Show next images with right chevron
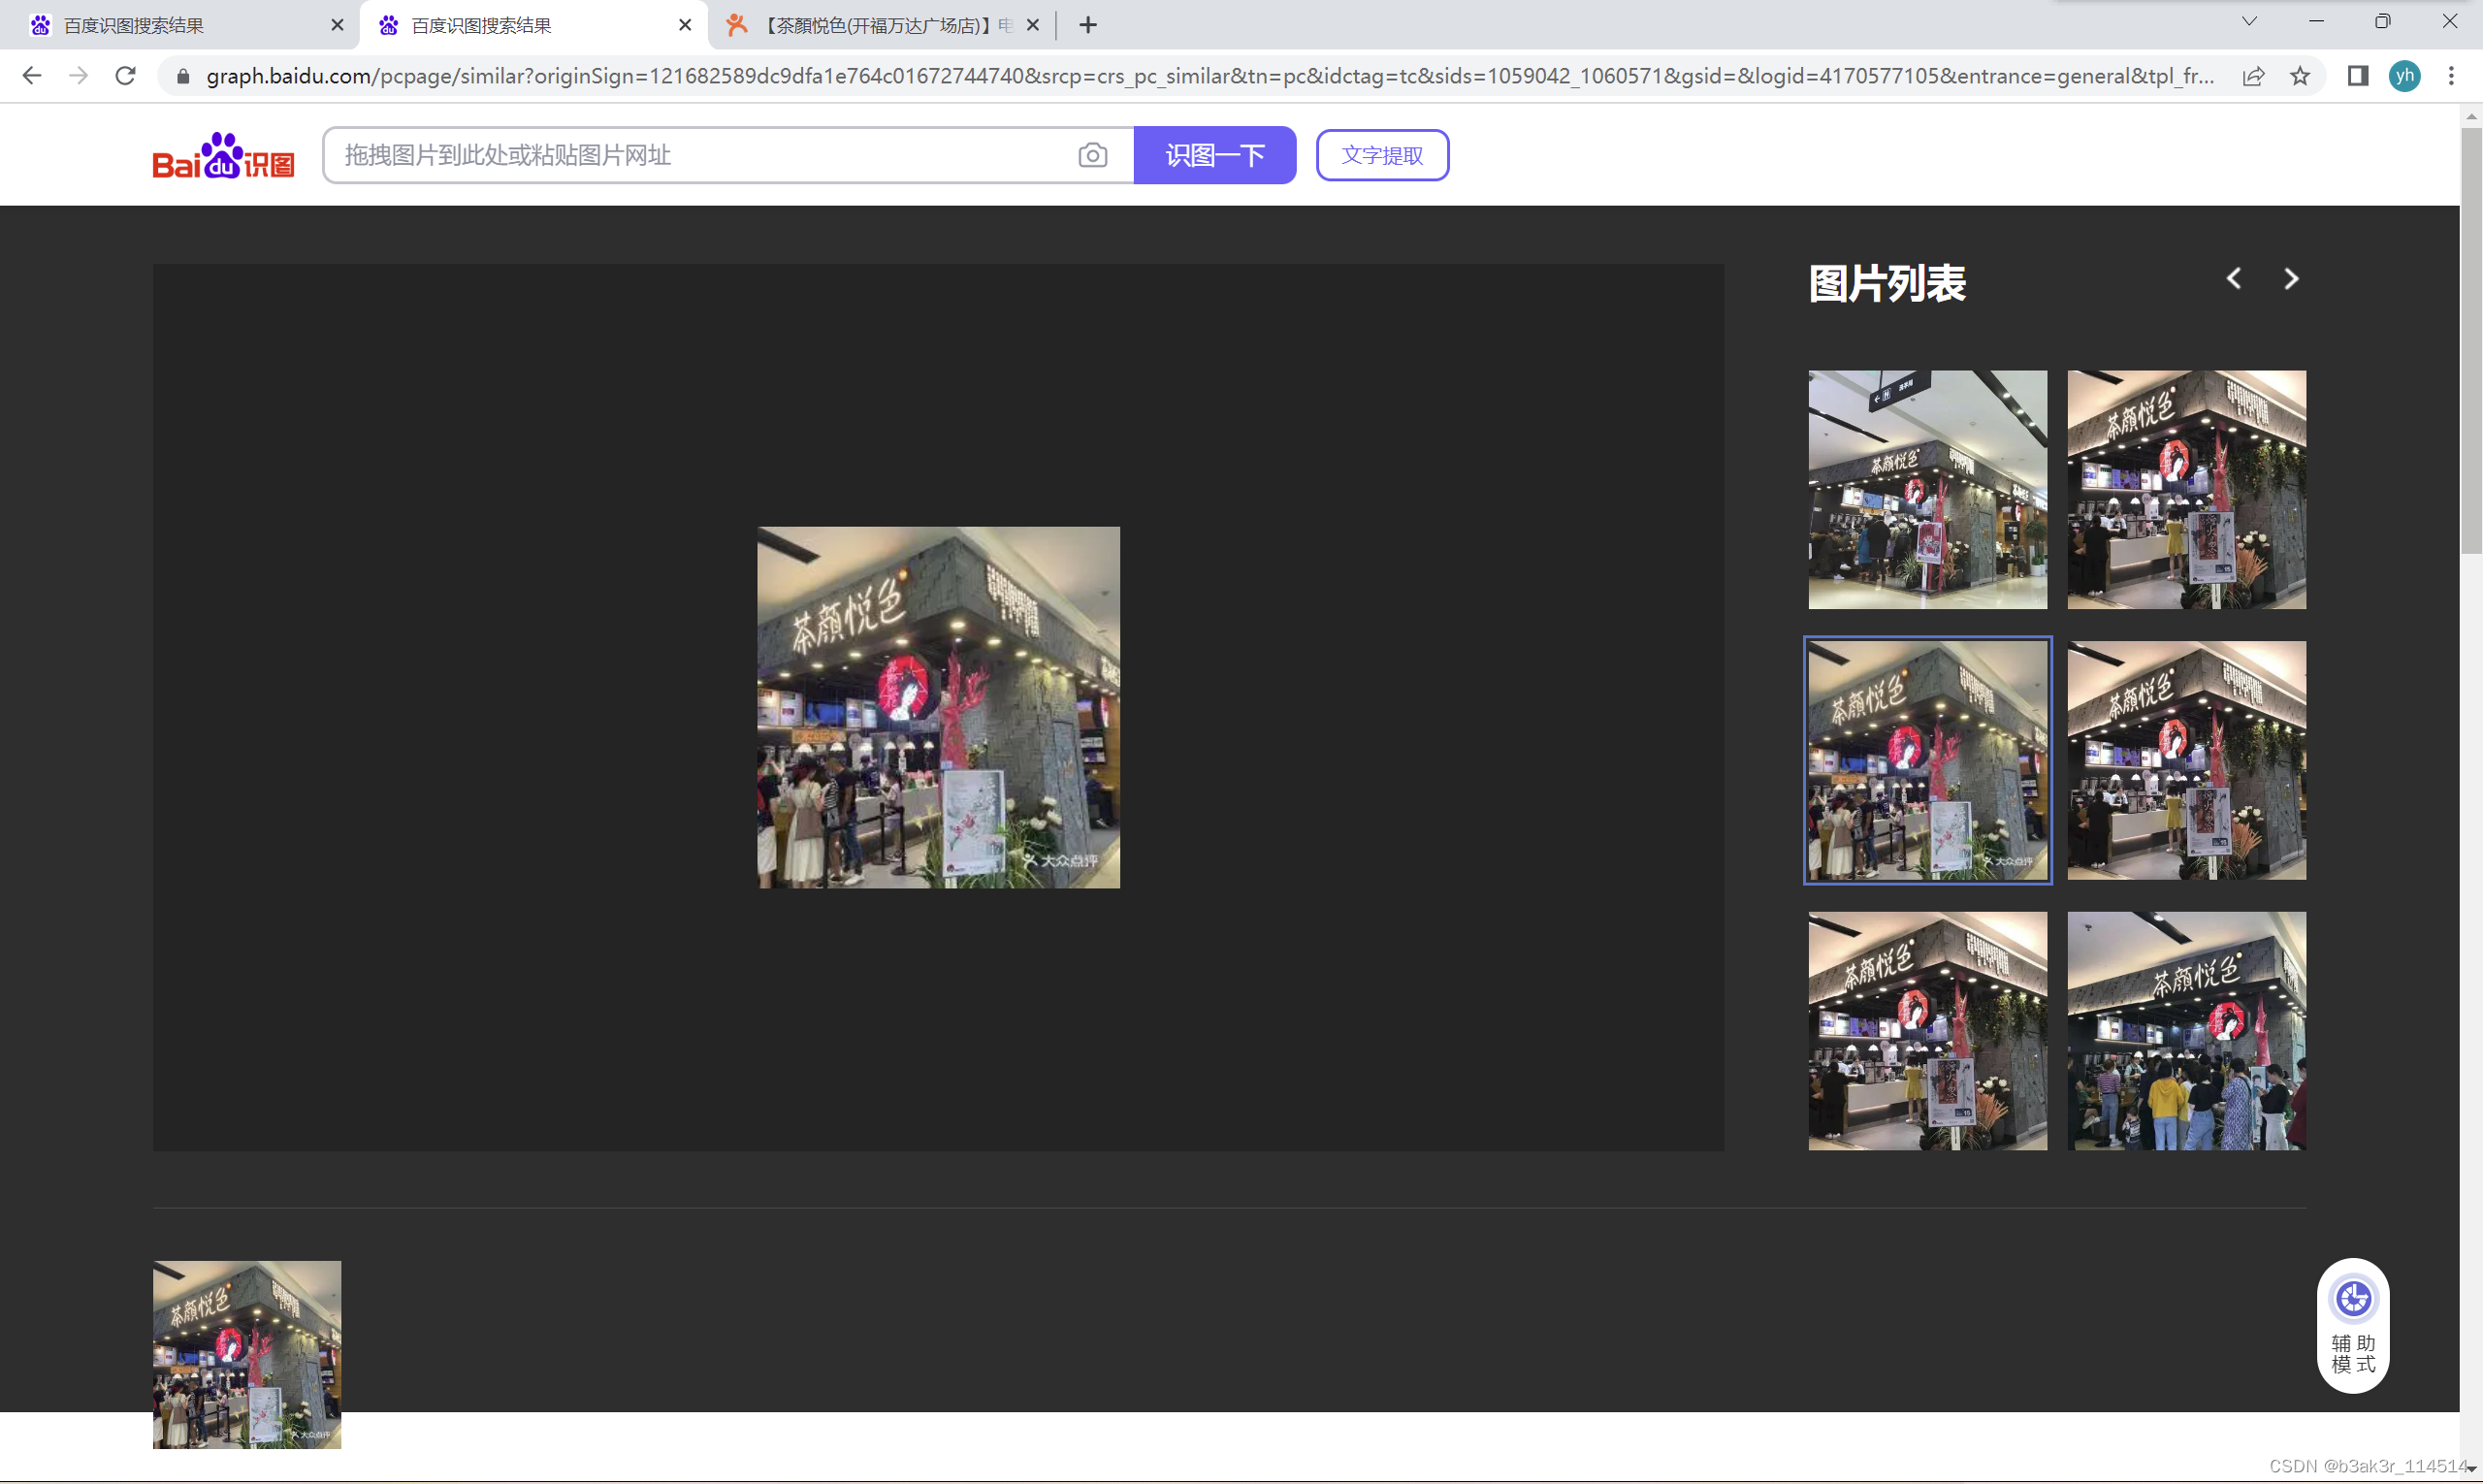The height and width of the screenshot is (1484, 2483). [2291, 279]
